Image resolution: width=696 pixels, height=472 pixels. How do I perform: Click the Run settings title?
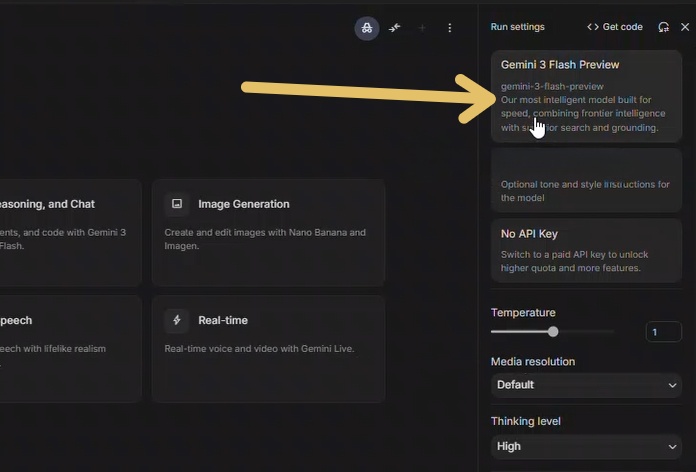pos(517,27)
